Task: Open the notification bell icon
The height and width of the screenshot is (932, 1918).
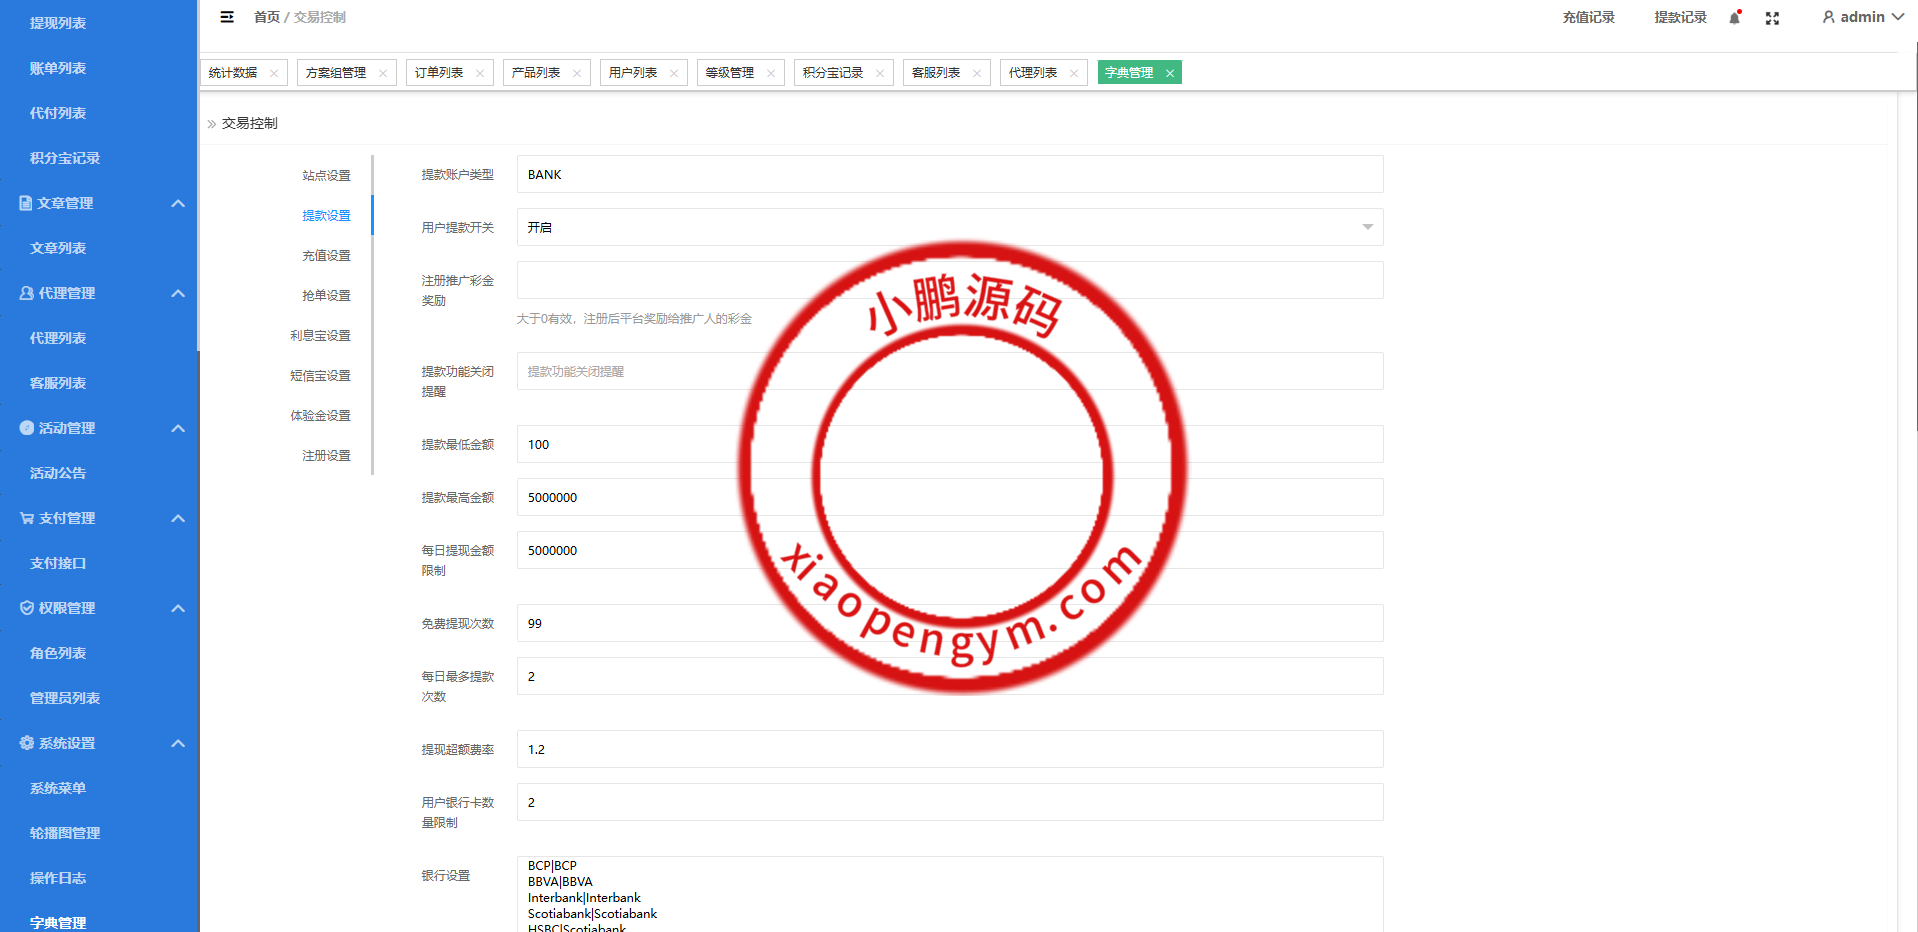Action: [1735, 18]
